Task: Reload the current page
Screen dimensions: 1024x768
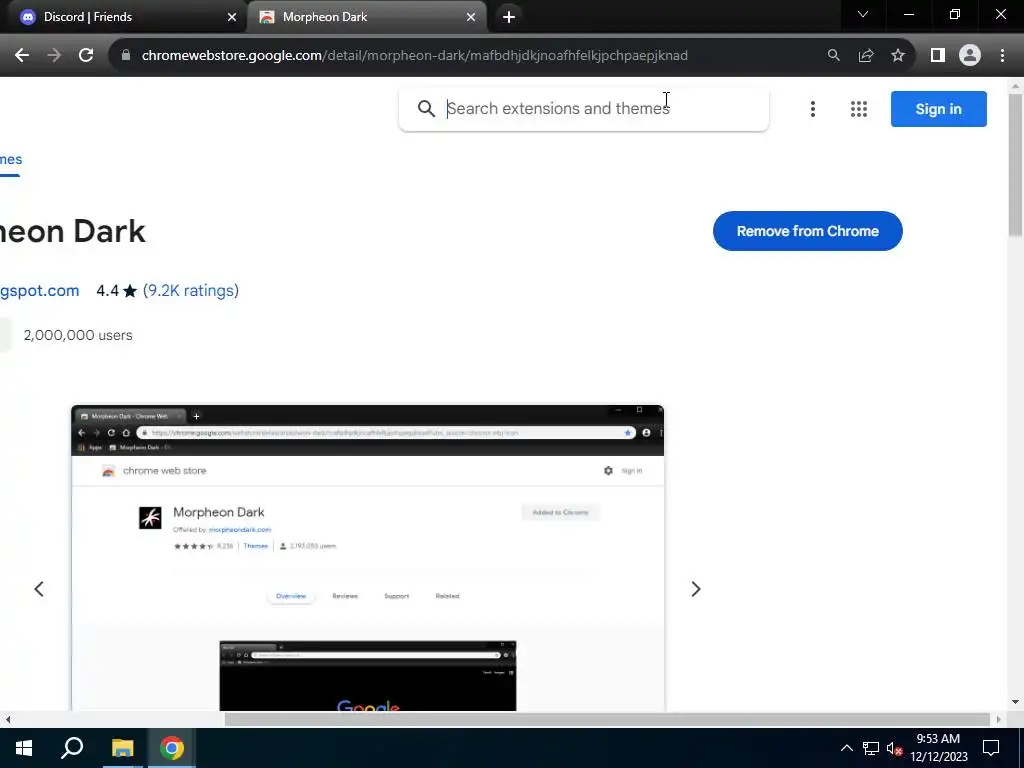Action: [x=86, y=56]
